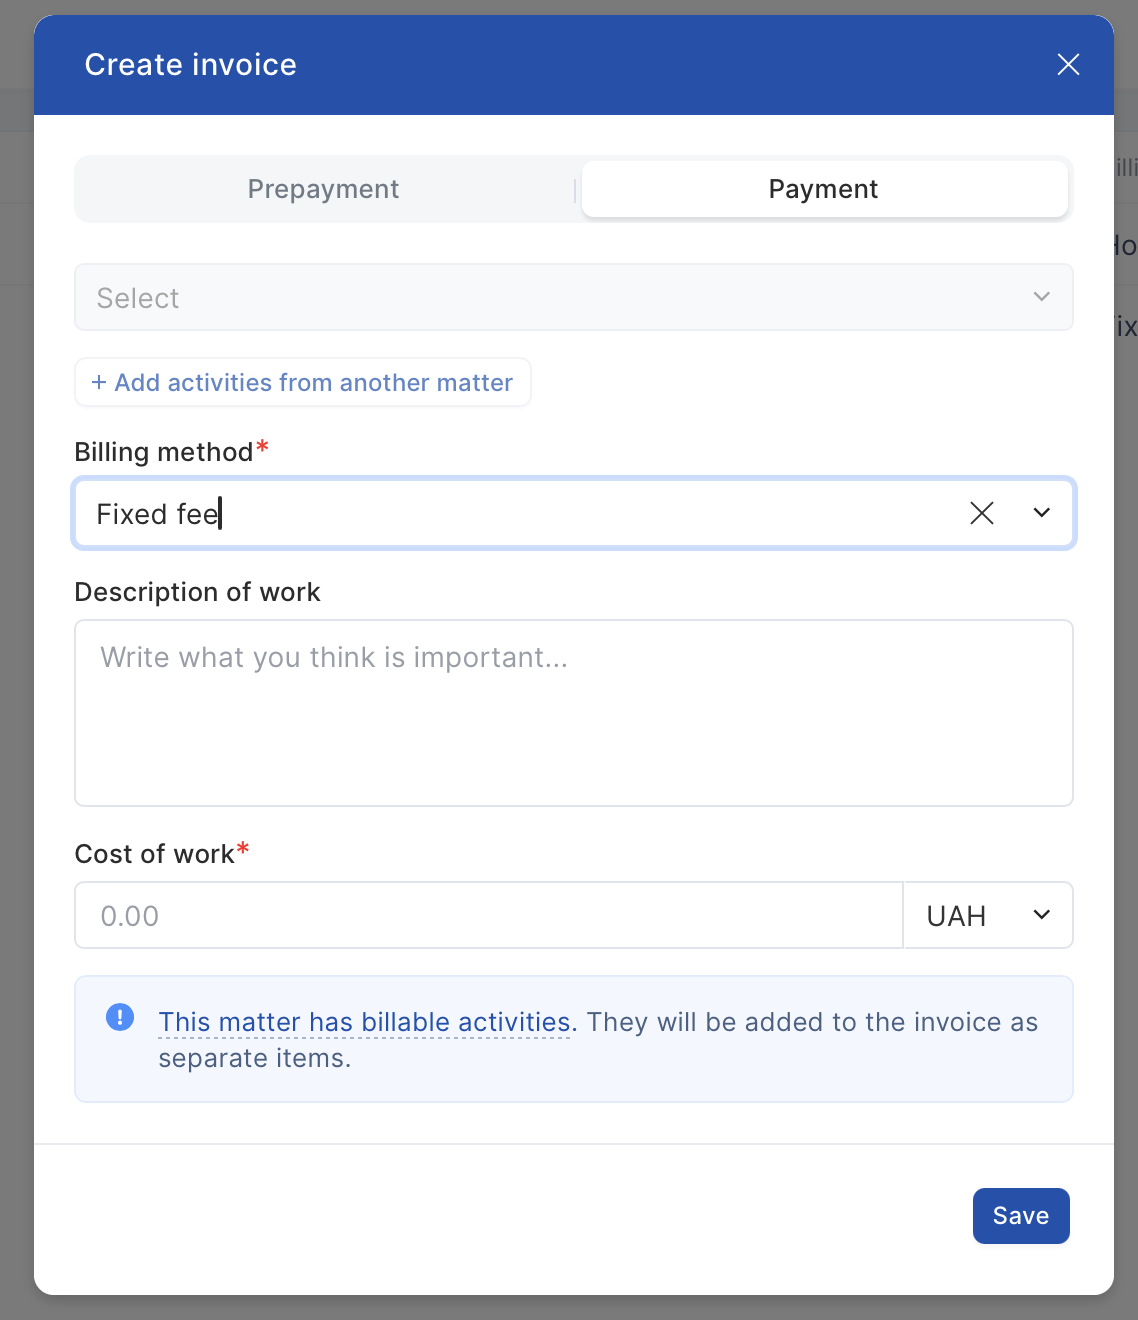Viewport: 1138px width, 1320px height.
Task: Focus the Billing method field showing Fixed fee
Action: 500,514
